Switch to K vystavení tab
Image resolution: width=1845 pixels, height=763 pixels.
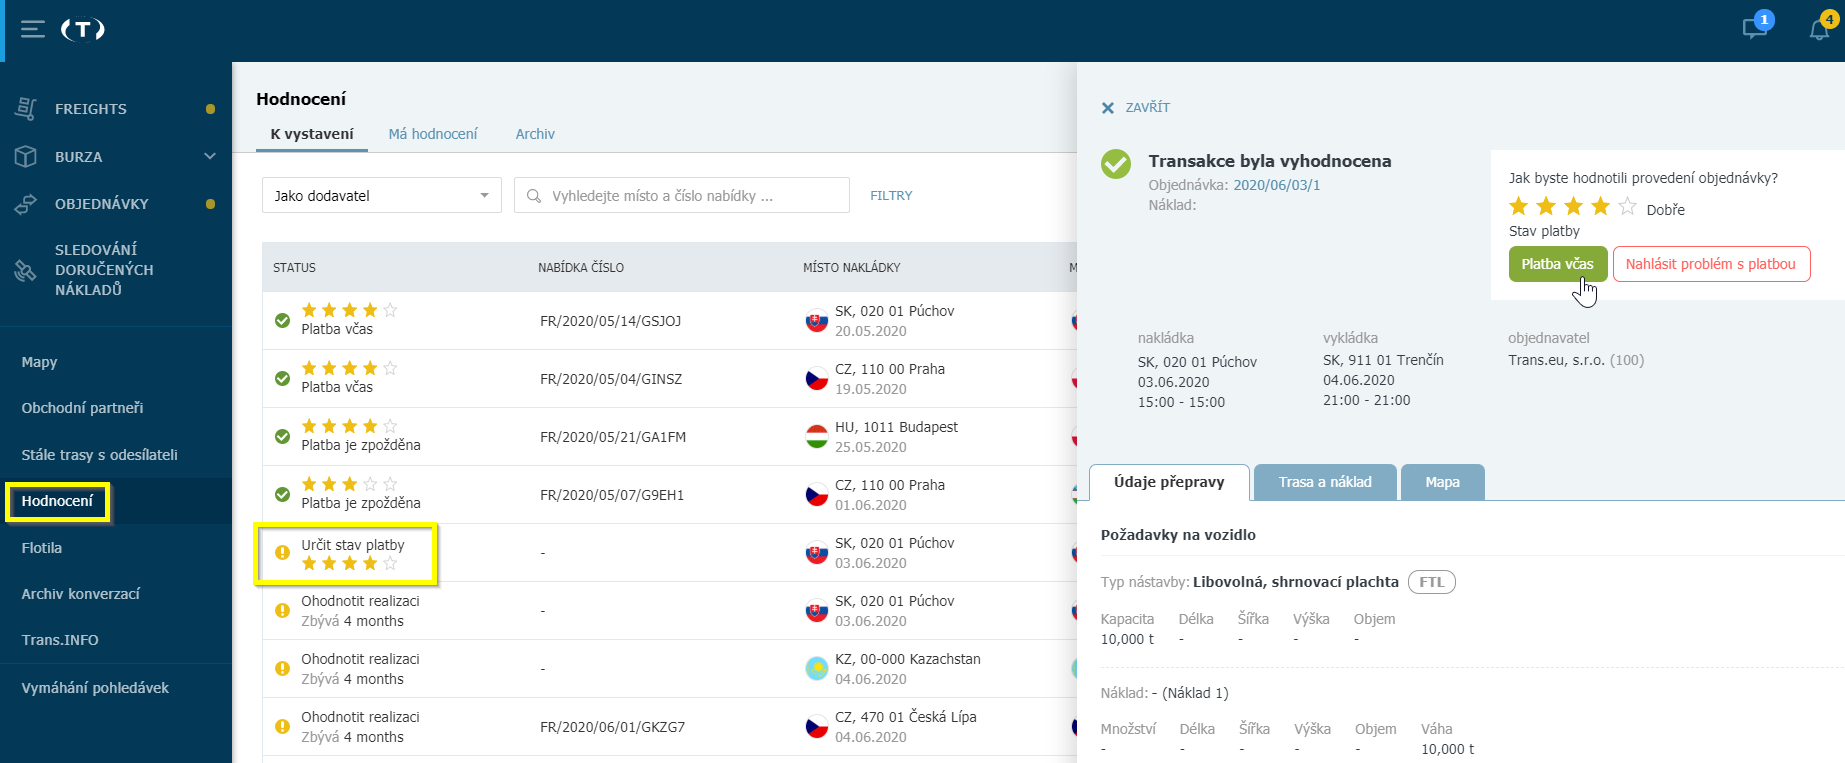click(x=312, y=134)
